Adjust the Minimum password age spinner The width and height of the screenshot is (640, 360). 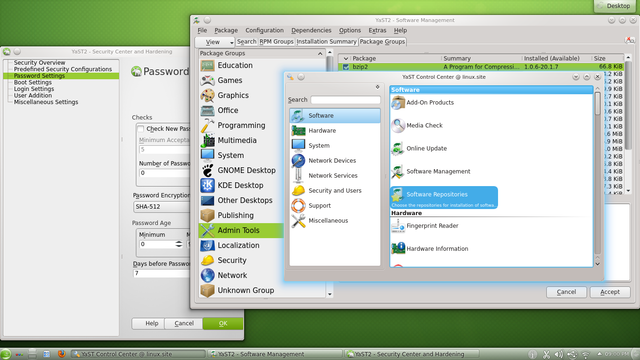[x=179, y=244]
